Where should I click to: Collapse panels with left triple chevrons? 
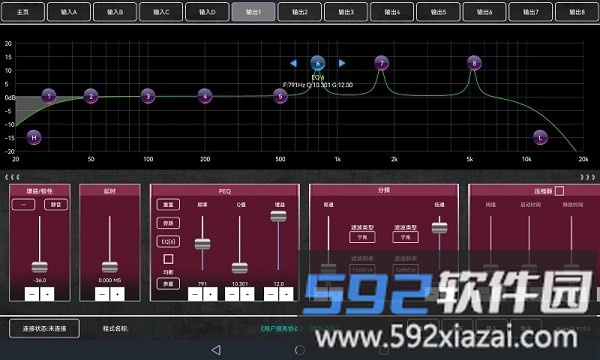click(x=11, y=177)
